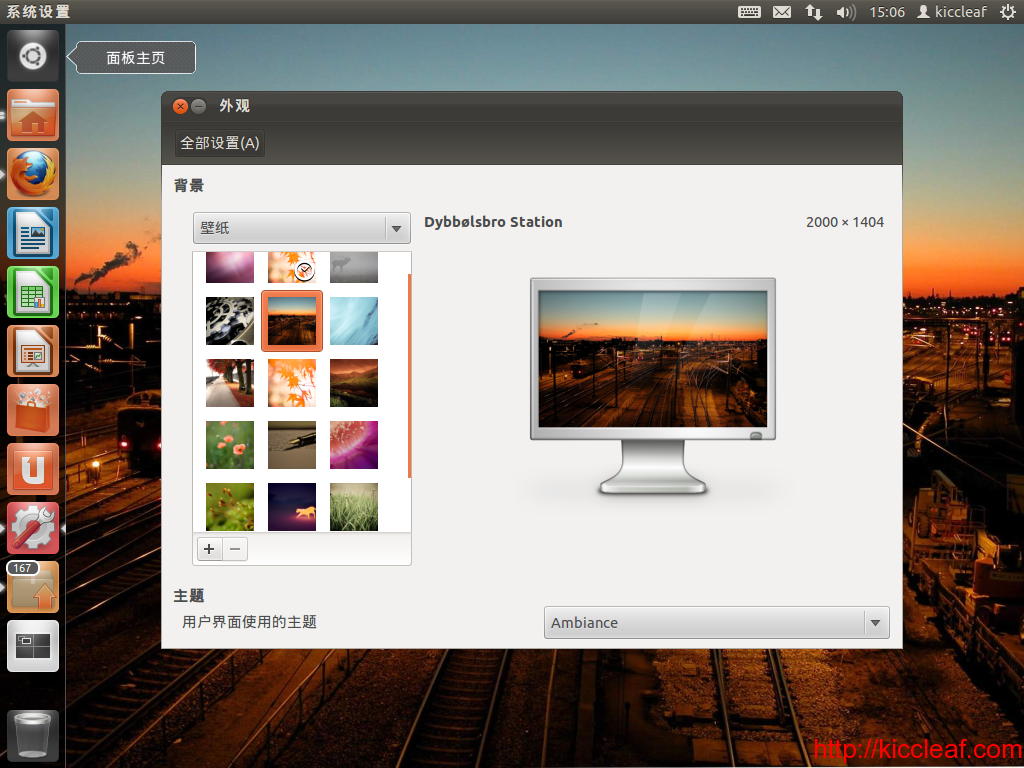The height and width of the screenshot is (768, 1024).
Task: Open the session power gear menu
Action: (x=1008, y=12)
